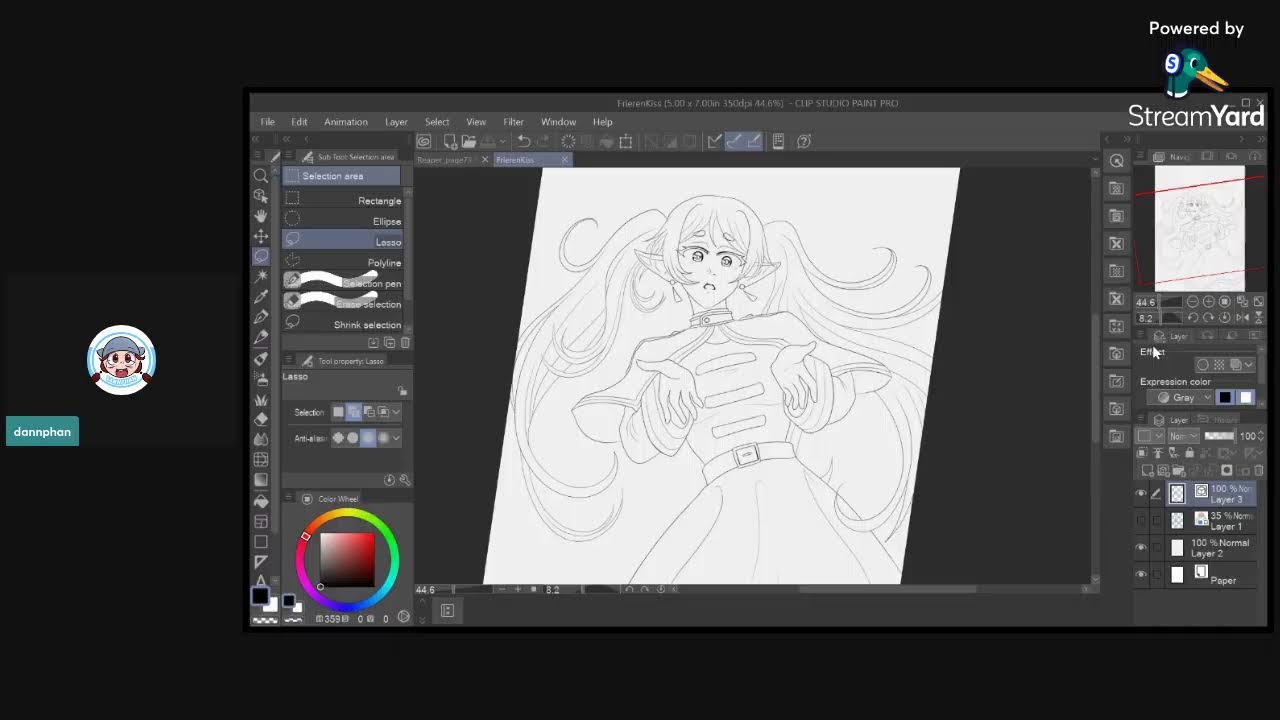Click the new raster layer icon
This screenshot has height=720, width=1280.
coord(1148,471)
